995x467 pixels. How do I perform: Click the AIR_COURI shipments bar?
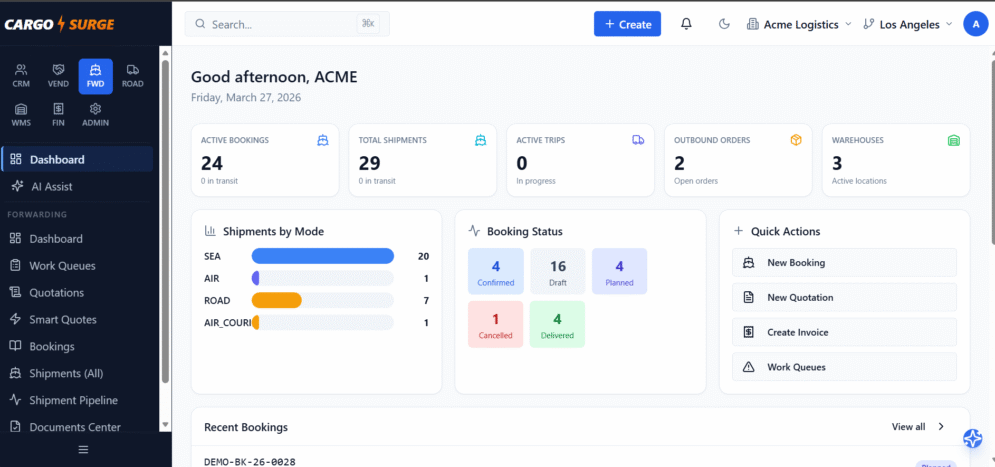click(256, 323)
